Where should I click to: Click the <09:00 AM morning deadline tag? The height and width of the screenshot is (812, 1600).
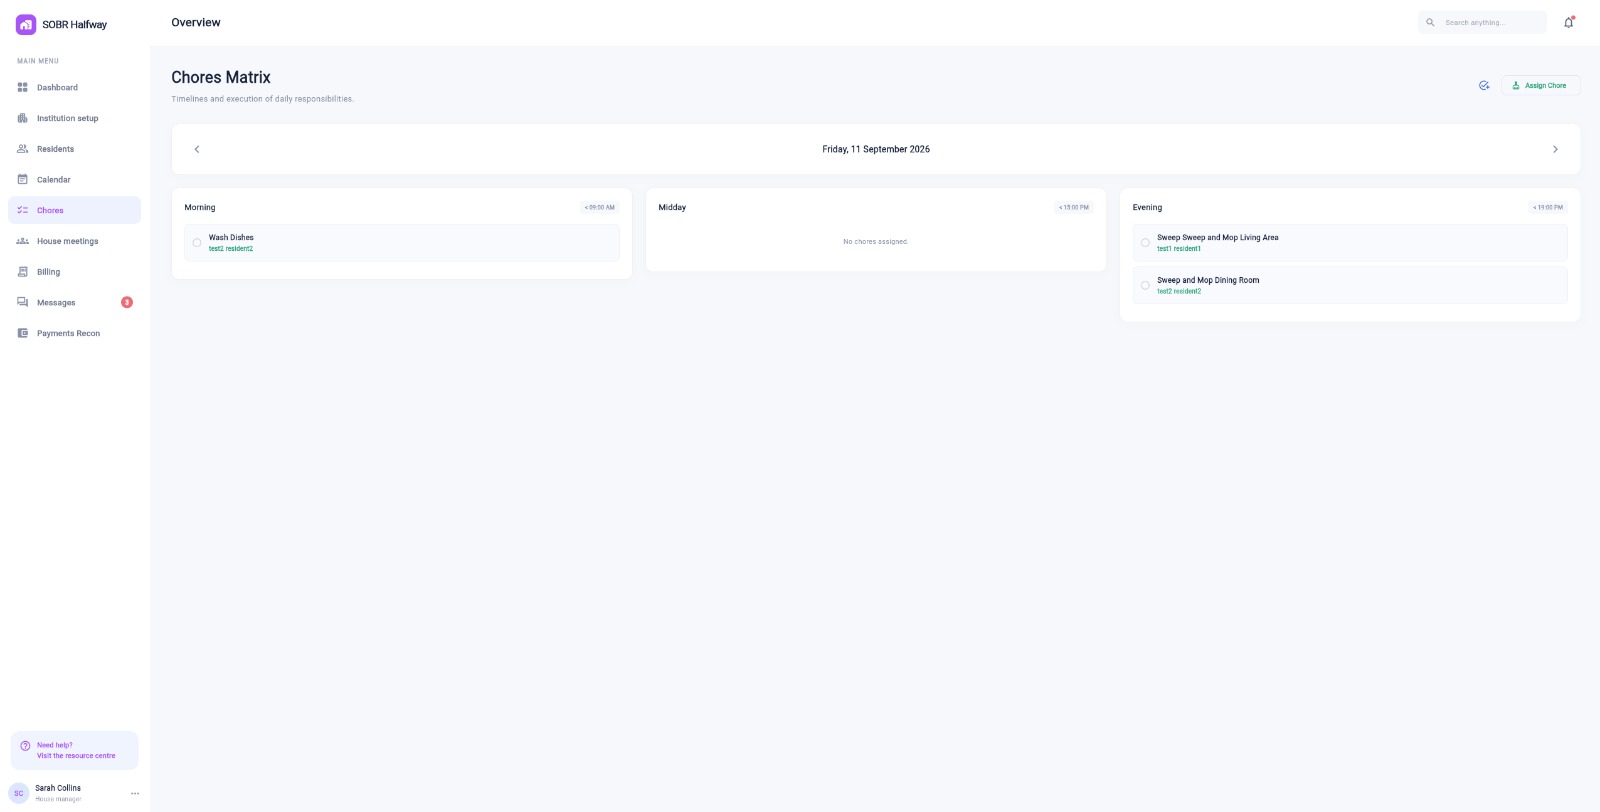[x=600, y=208]
